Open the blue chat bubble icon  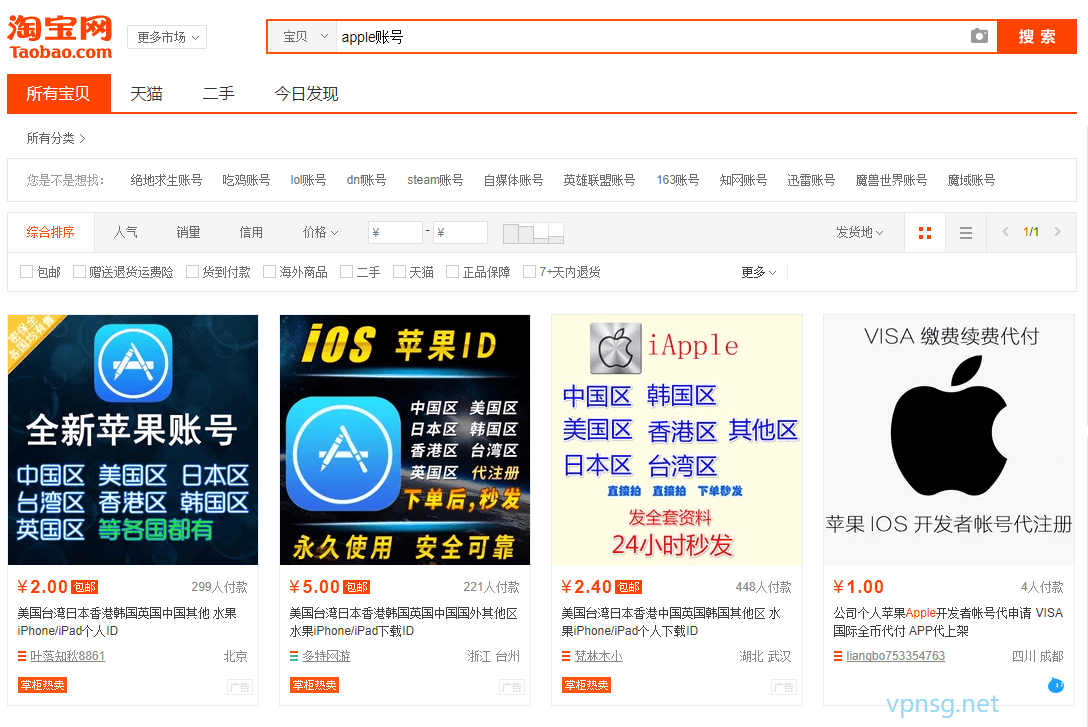[1055, 685]
